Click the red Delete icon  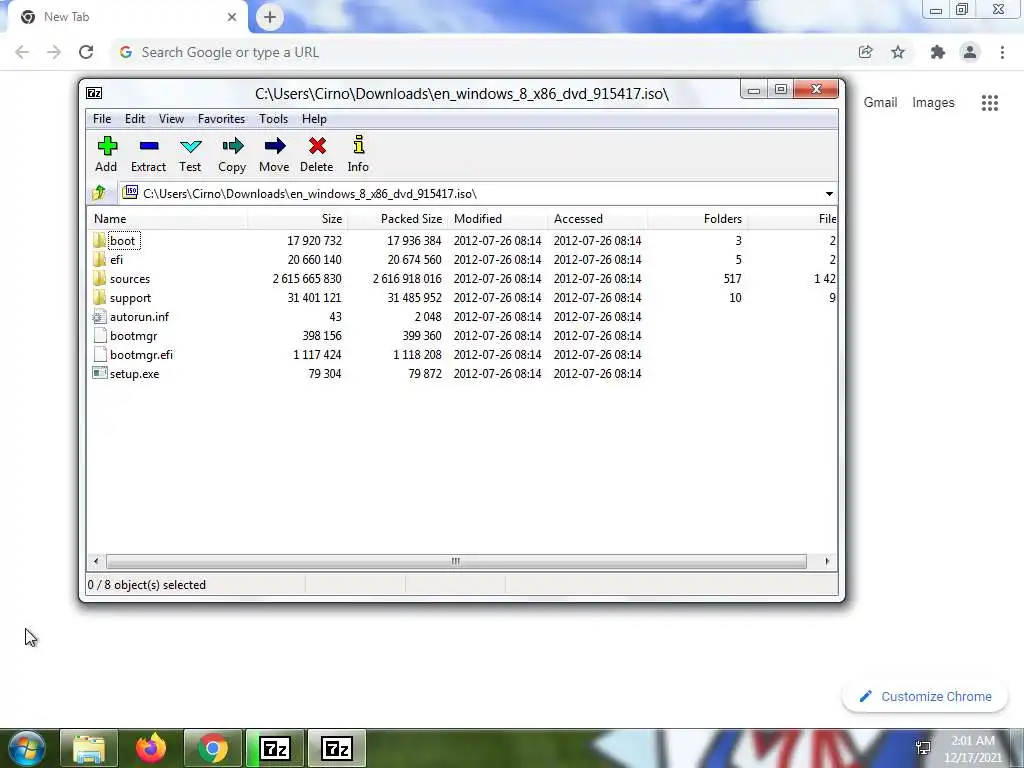pyautogui.click(x=317, y=146)
